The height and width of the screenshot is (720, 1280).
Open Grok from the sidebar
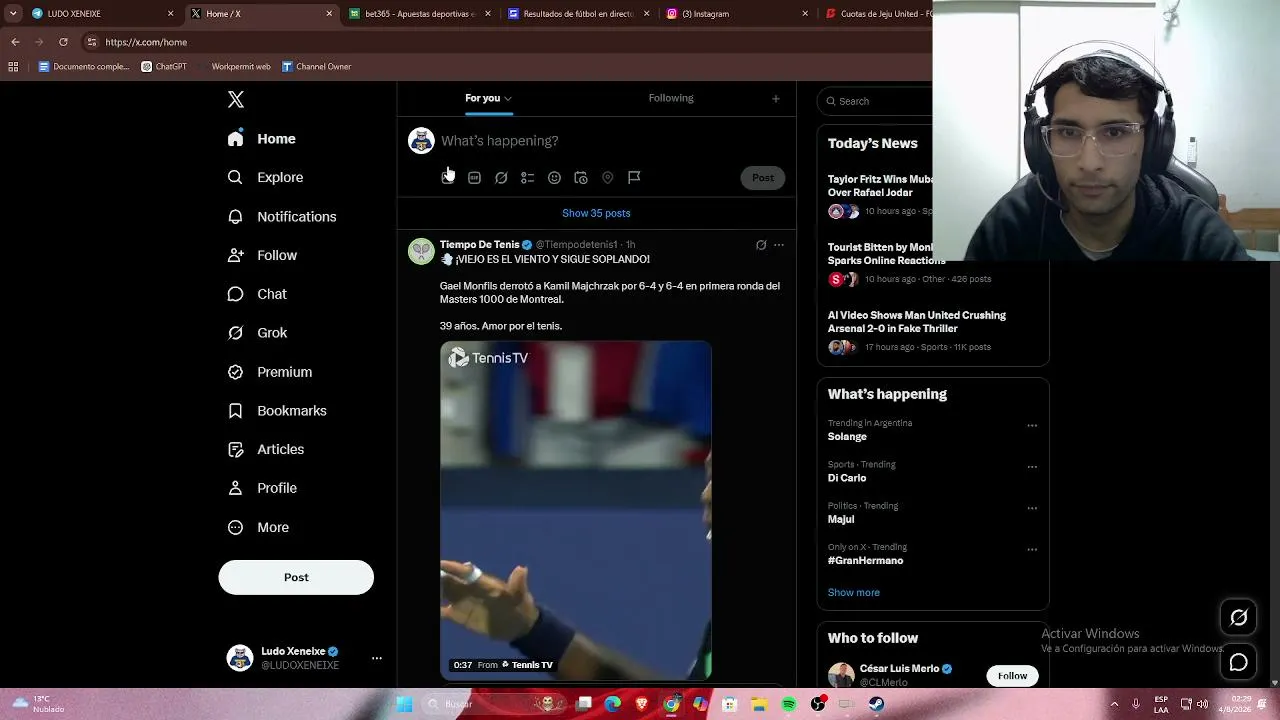258,333
